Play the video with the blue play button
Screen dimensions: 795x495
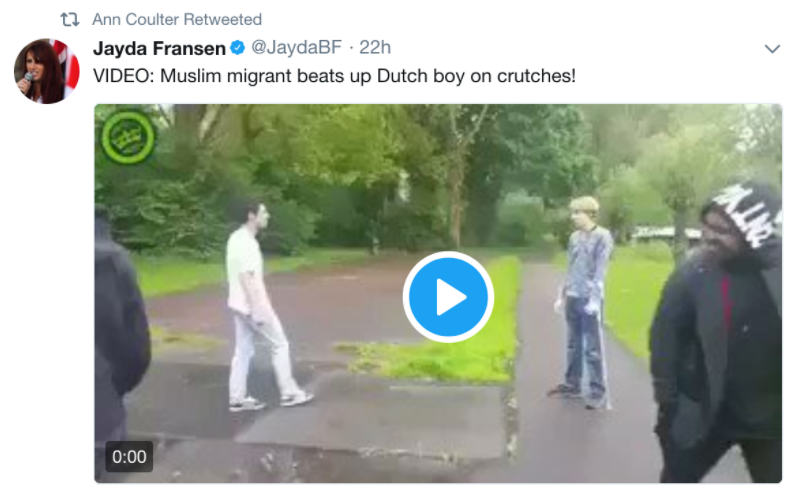448,297
